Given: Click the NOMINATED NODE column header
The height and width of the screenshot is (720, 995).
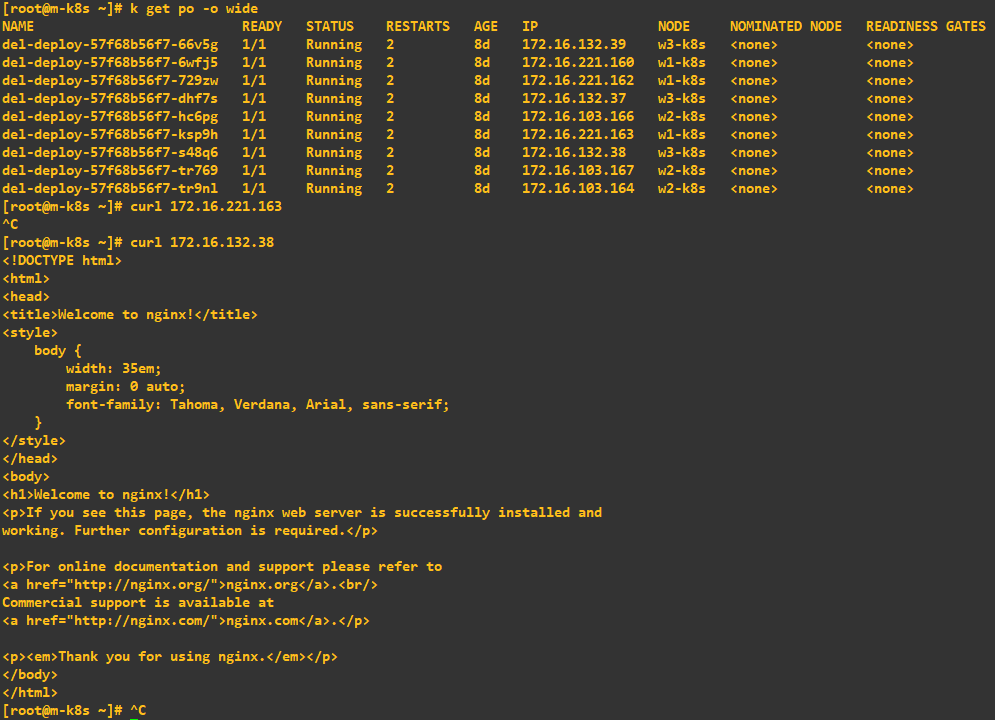Looking at the screenshot, I should tap(785, 27).
